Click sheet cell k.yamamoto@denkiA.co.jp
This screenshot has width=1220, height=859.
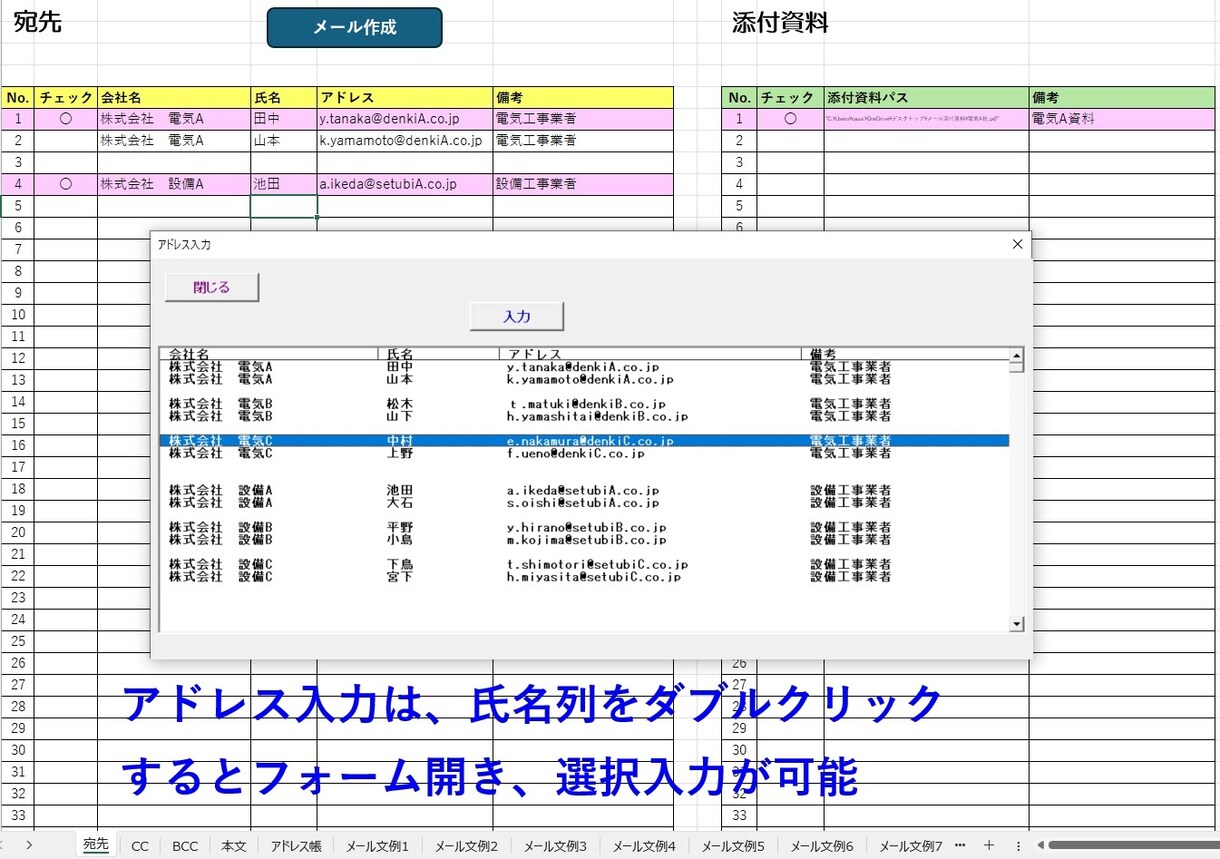(405, 141)
